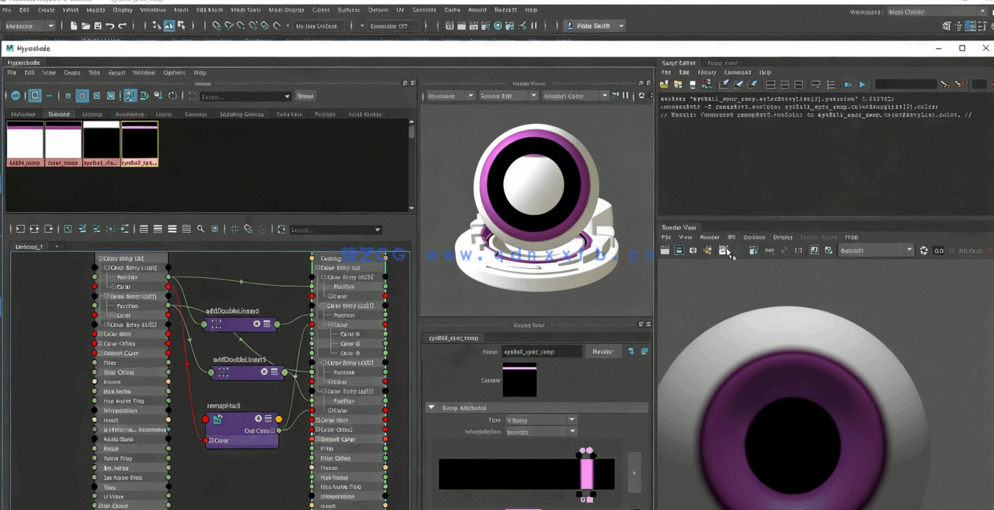
Task: Click the refresh icon in Render View toolbar
Action: (x=923, y=251)
